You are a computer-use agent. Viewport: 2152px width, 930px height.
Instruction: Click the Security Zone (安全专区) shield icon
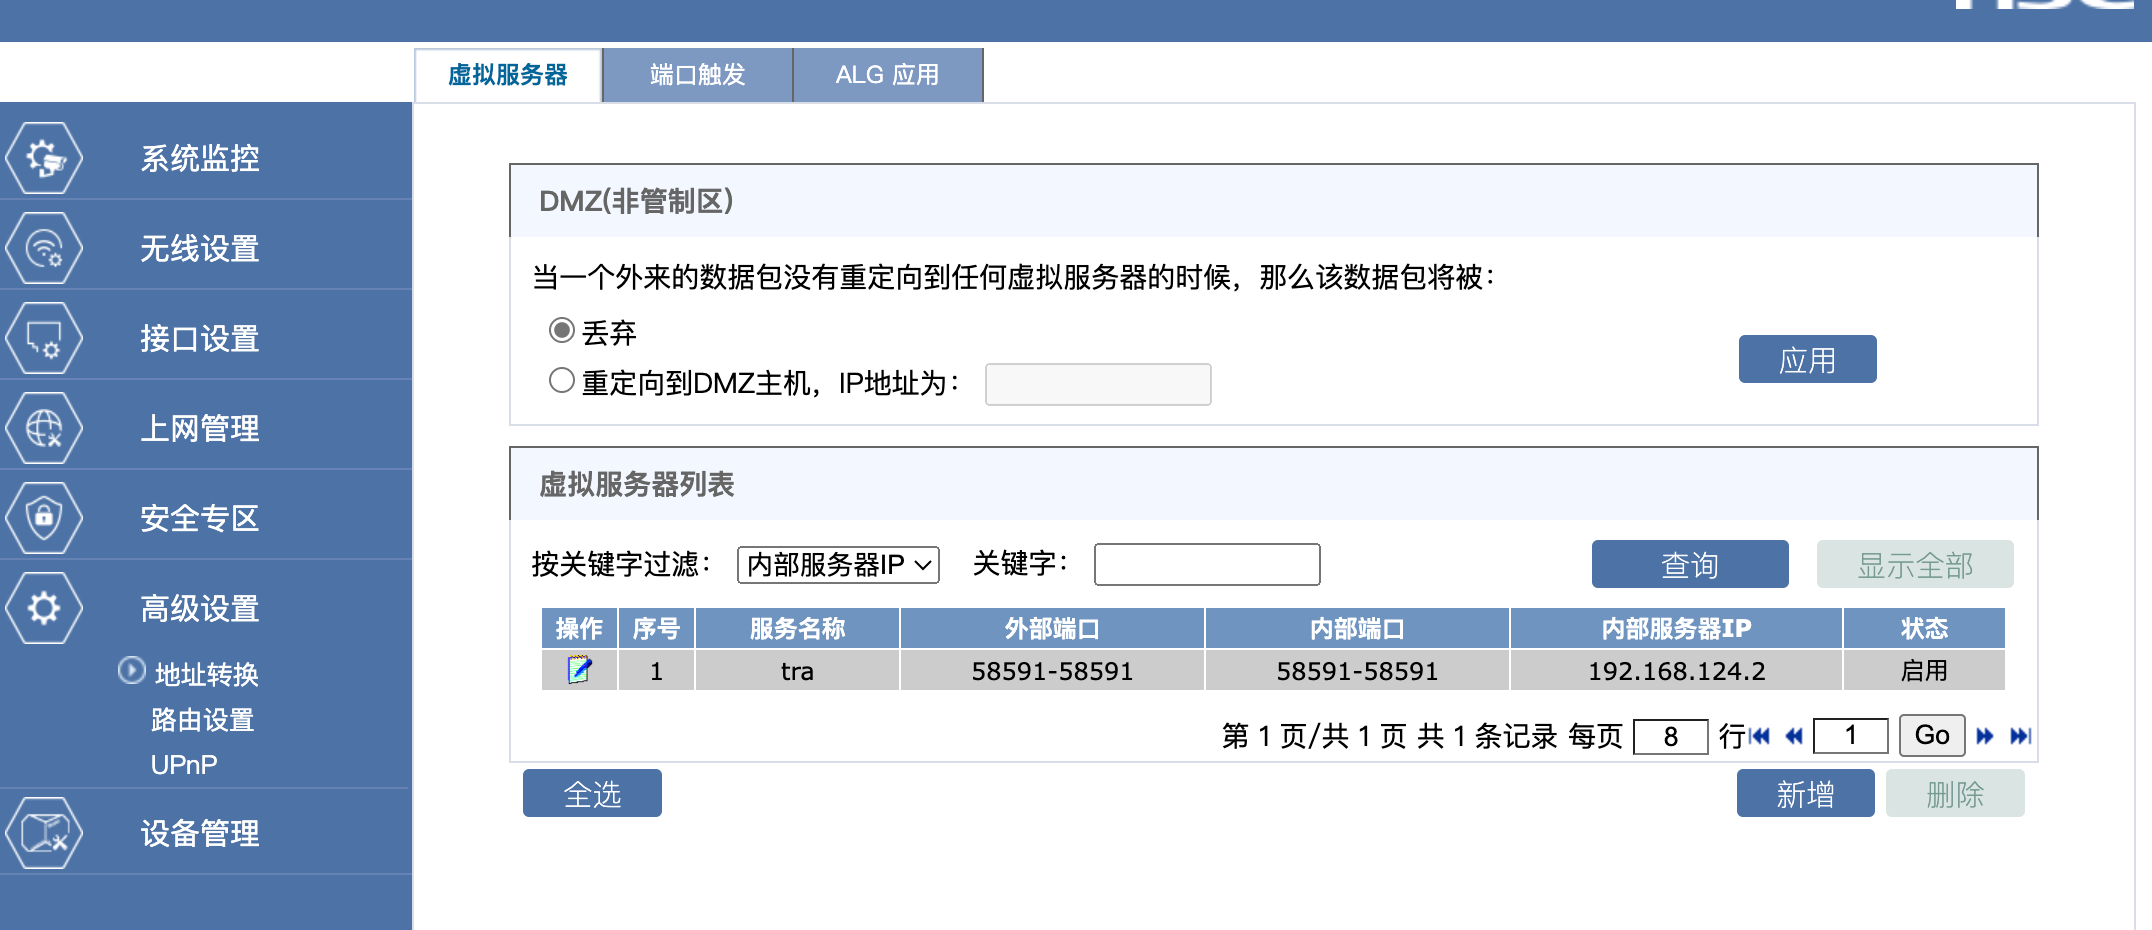click(44, 518)
